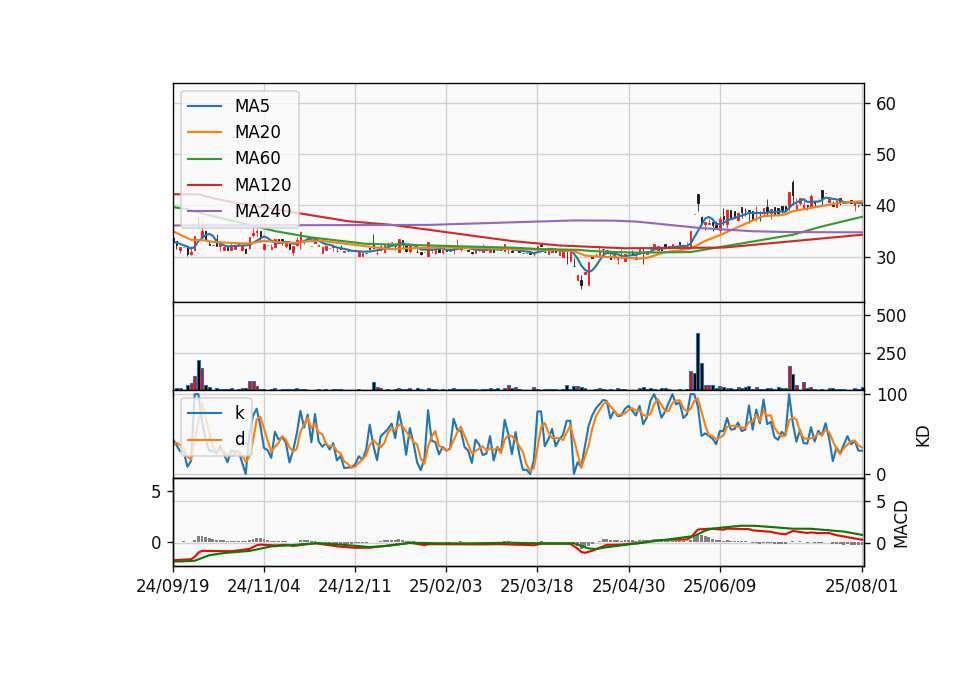
Task: Click the lowest candlestick in April dip
Action: 582,283
